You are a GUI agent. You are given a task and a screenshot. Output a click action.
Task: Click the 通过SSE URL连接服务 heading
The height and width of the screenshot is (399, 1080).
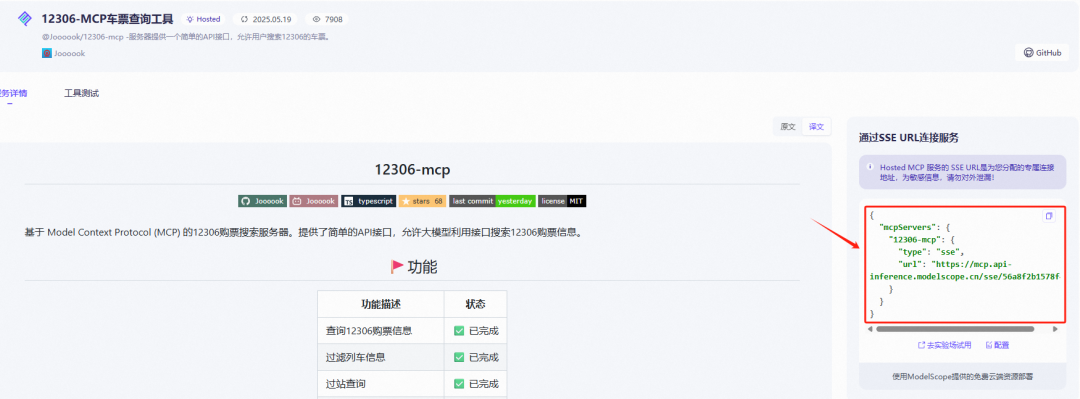[x=909, y=137]
